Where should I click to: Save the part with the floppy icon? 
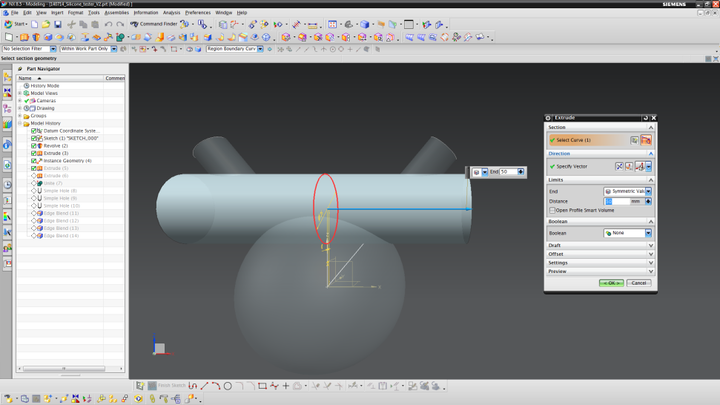(57, 24)
